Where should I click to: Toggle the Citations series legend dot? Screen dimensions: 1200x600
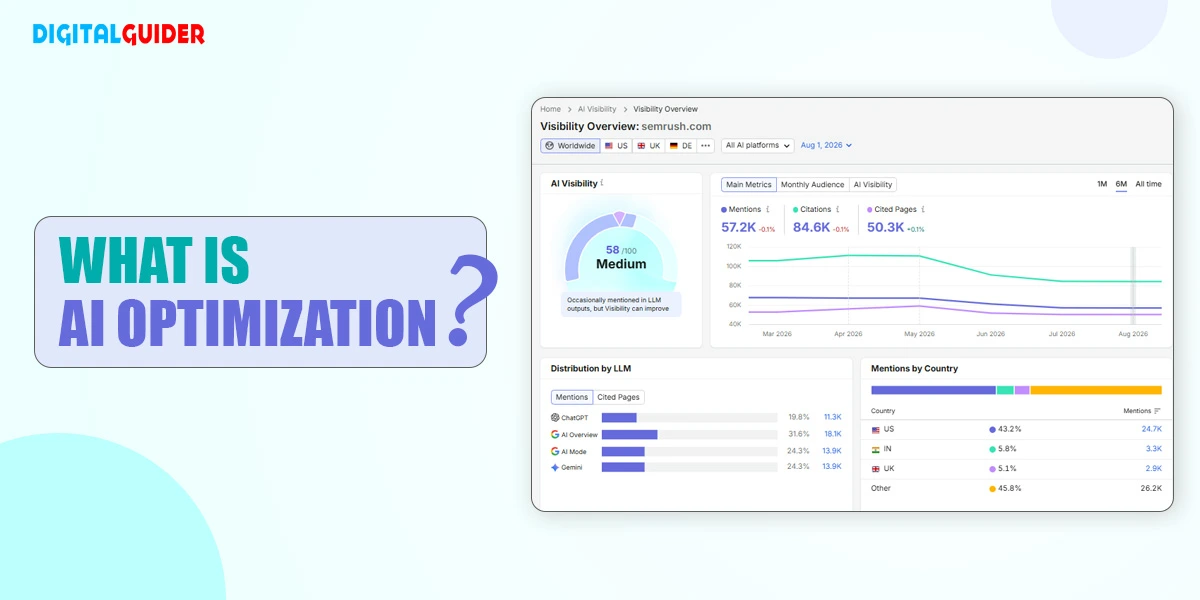coord(796,210)
